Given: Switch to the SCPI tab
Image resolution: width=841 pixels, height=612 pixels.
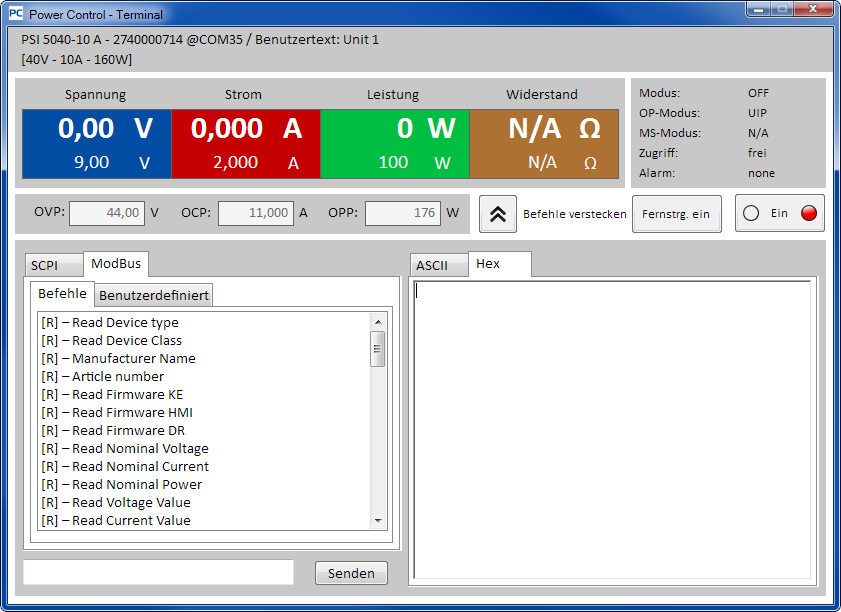Looking at the screenshot, I should 45,265.
